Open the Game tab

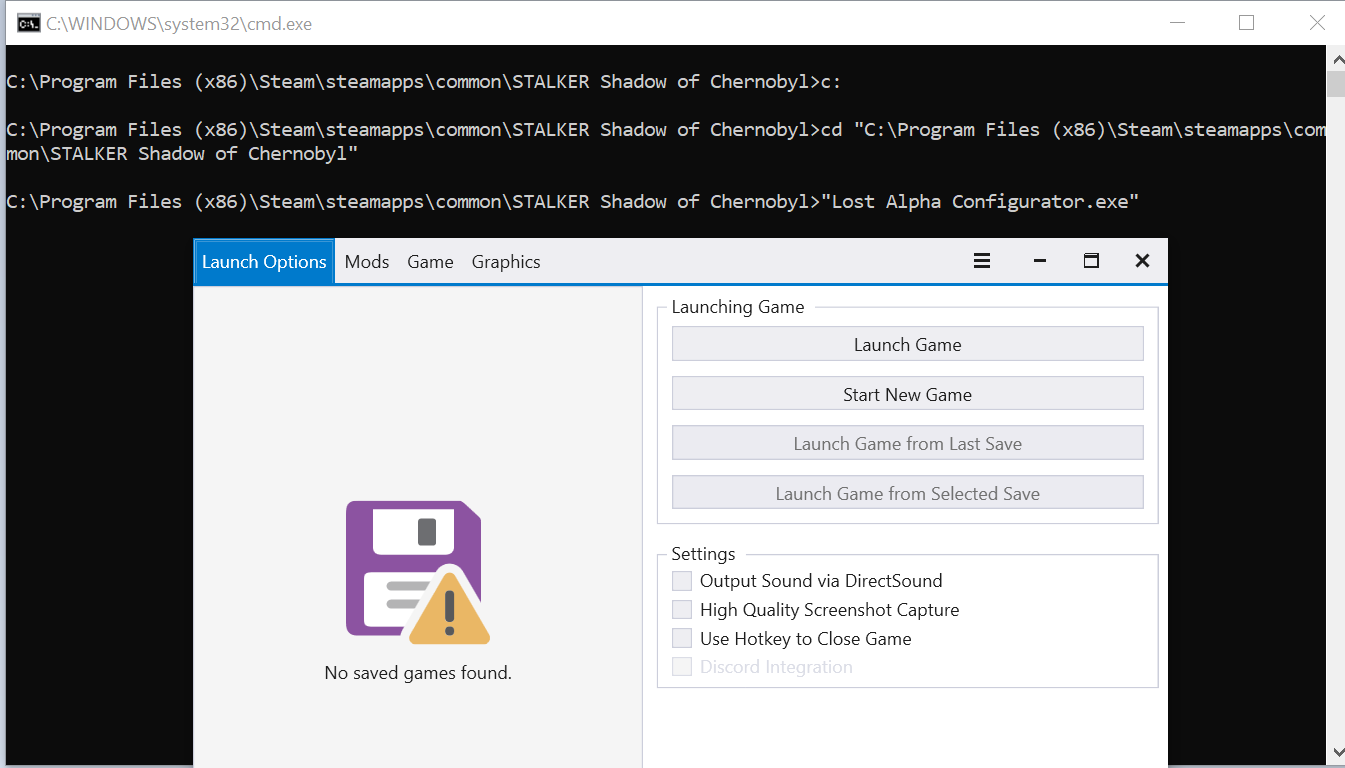click(430, 262)
